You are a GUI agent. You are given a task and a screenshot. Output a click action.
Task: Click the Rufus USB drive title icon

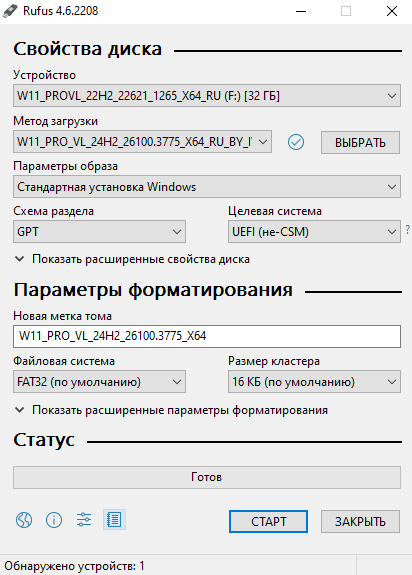pyautogui.click(x=10, y=11)
